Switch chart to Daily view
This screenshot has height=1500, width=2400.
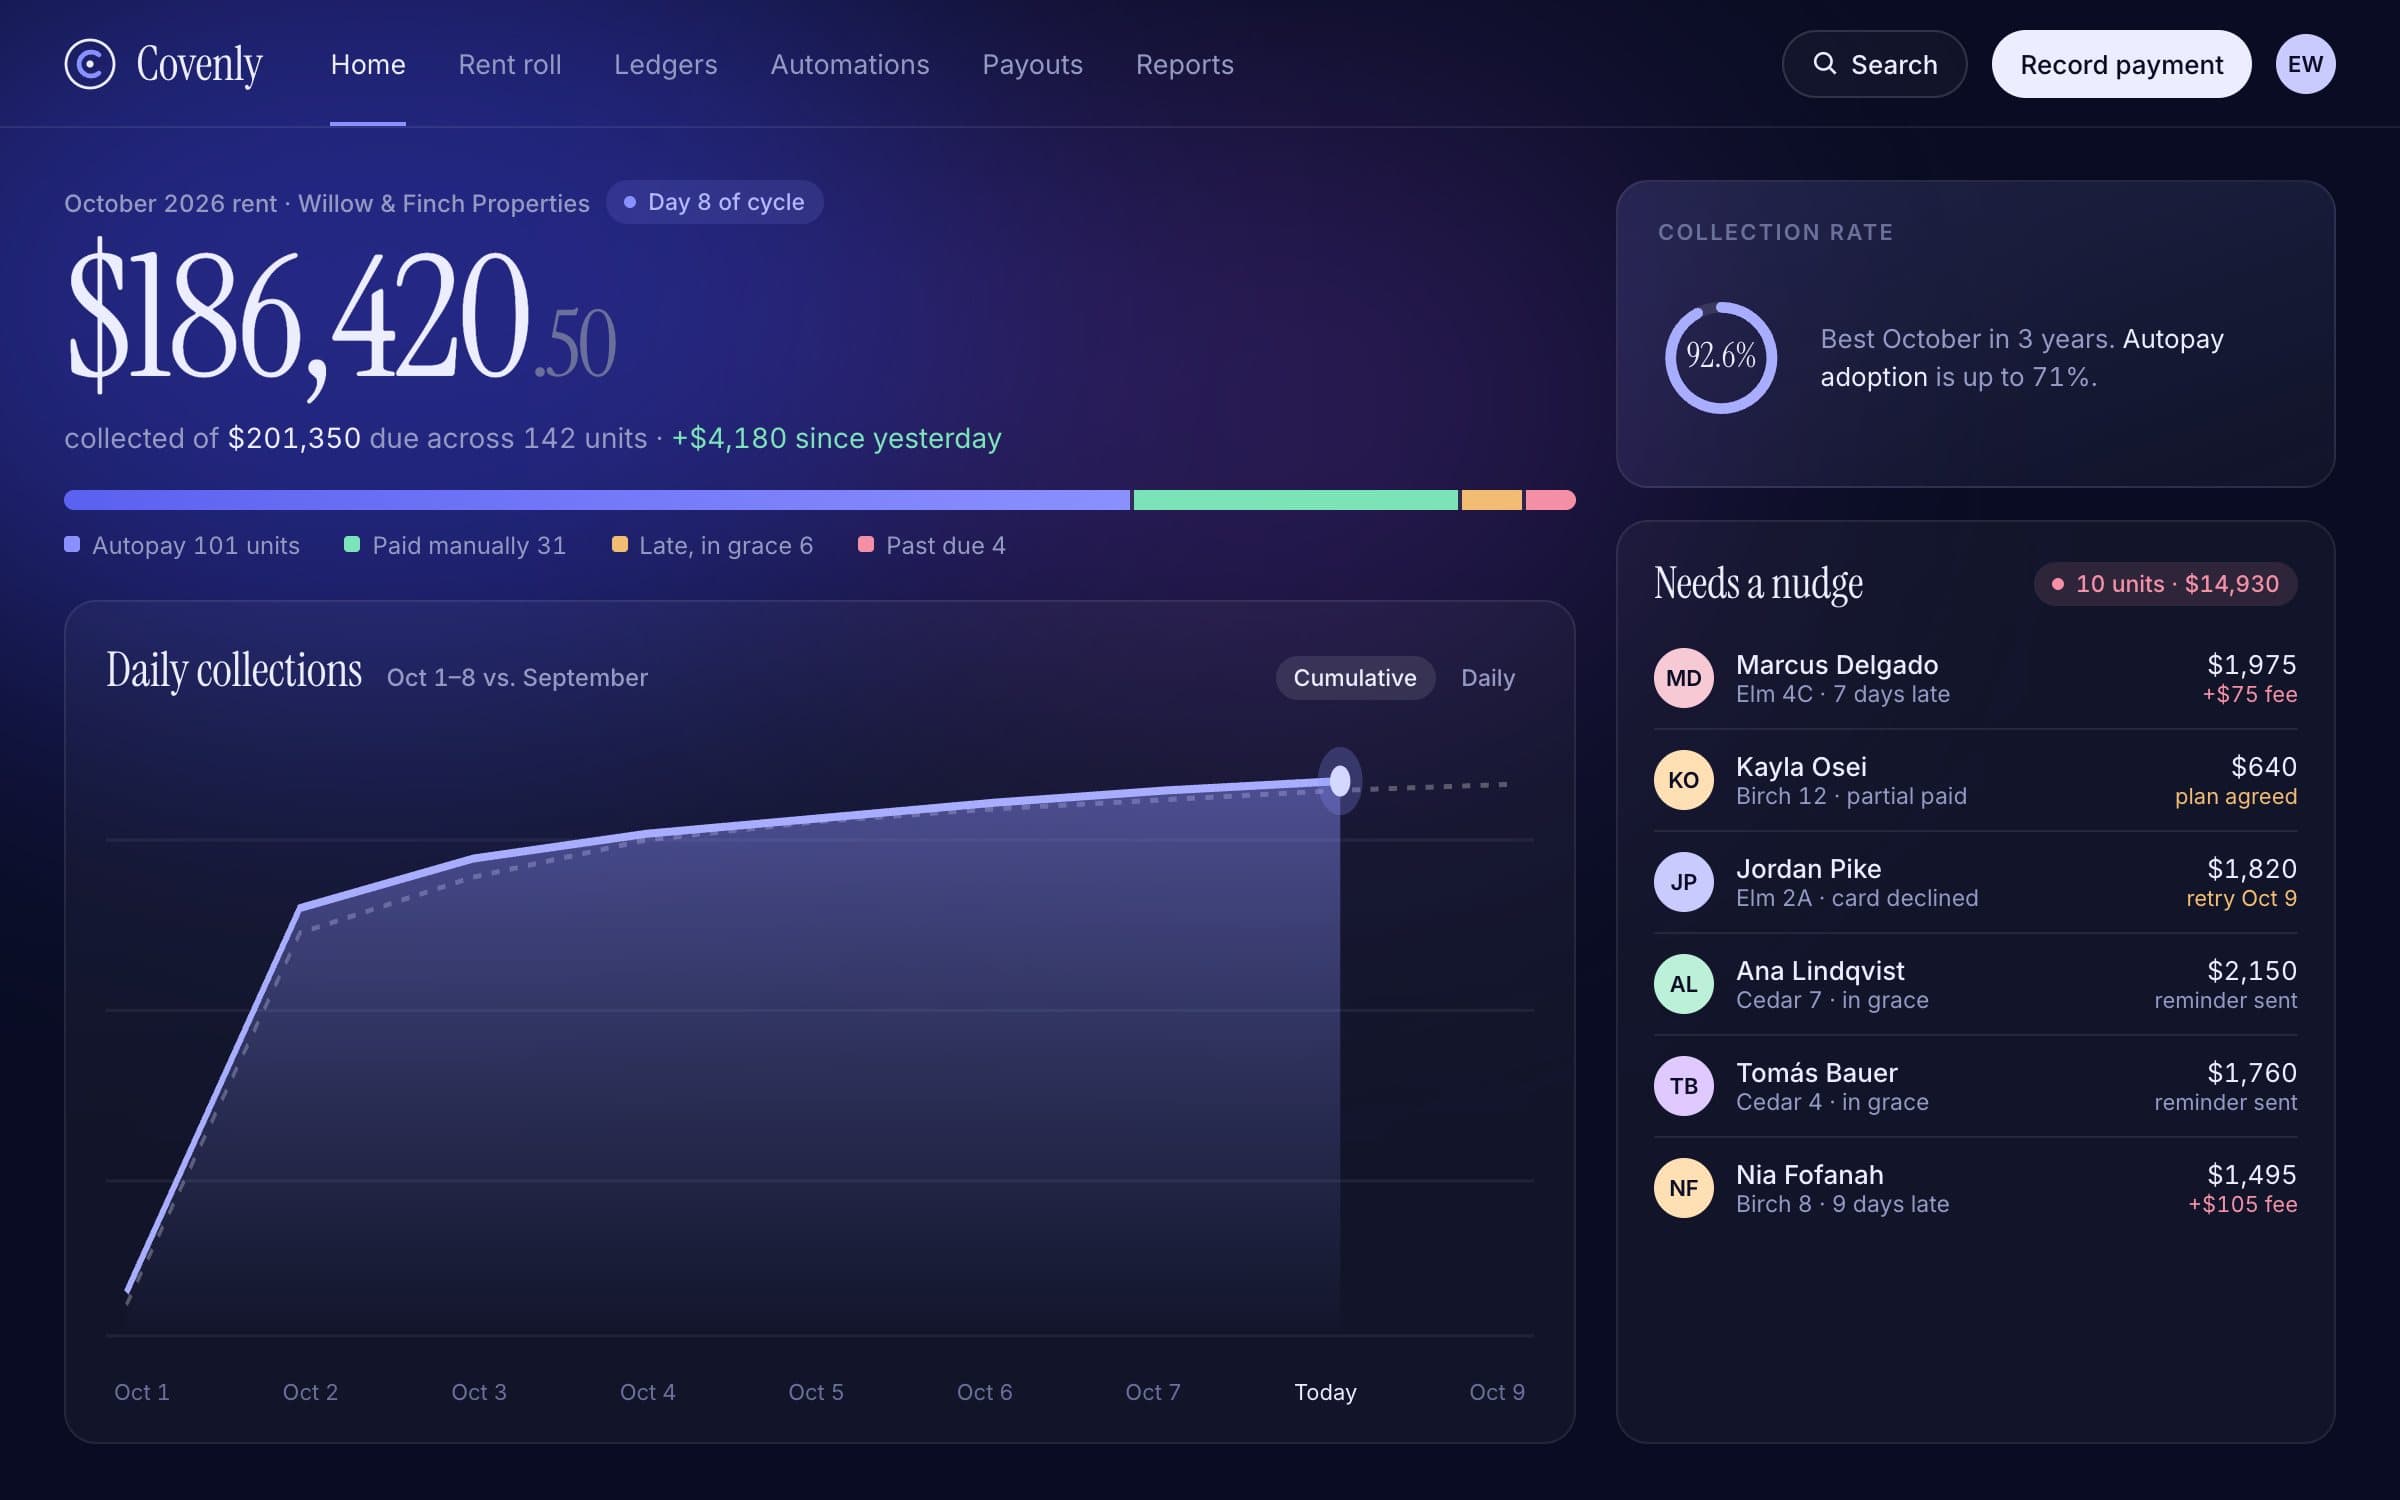1487,678
